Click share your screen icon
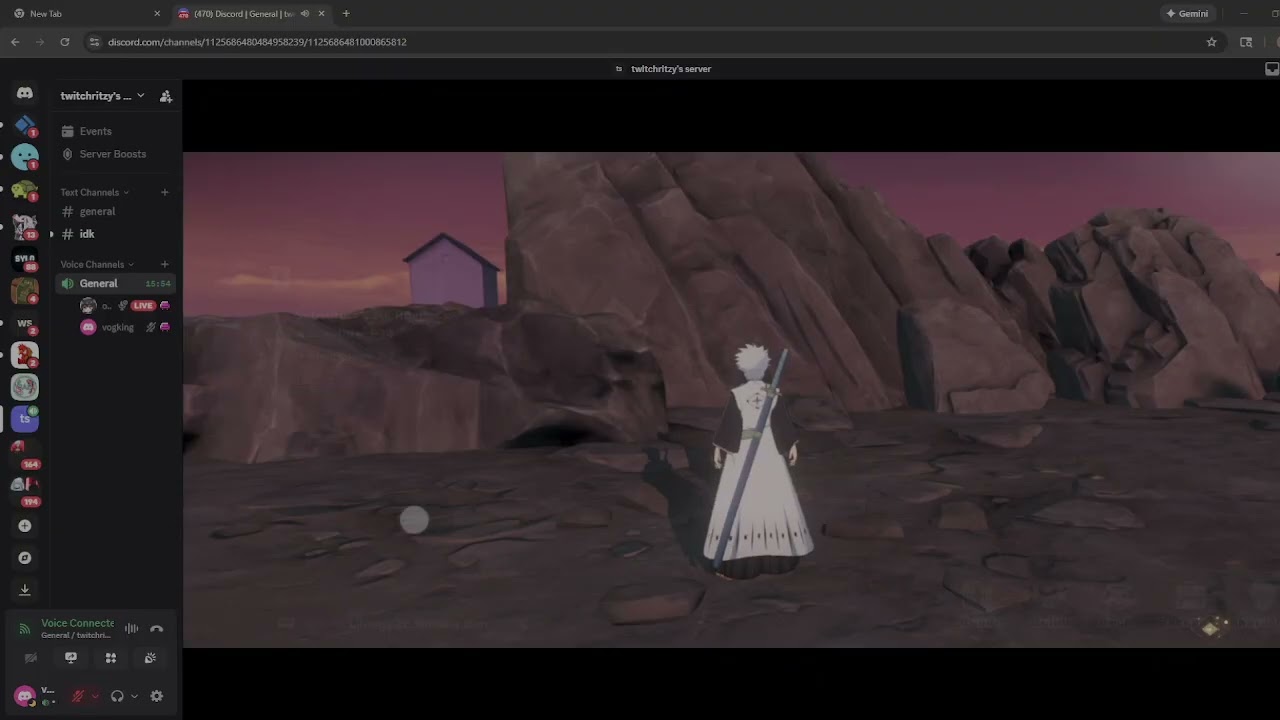Screen dimensions: 1280x720 pyautogui.click(x=71, y=658)
